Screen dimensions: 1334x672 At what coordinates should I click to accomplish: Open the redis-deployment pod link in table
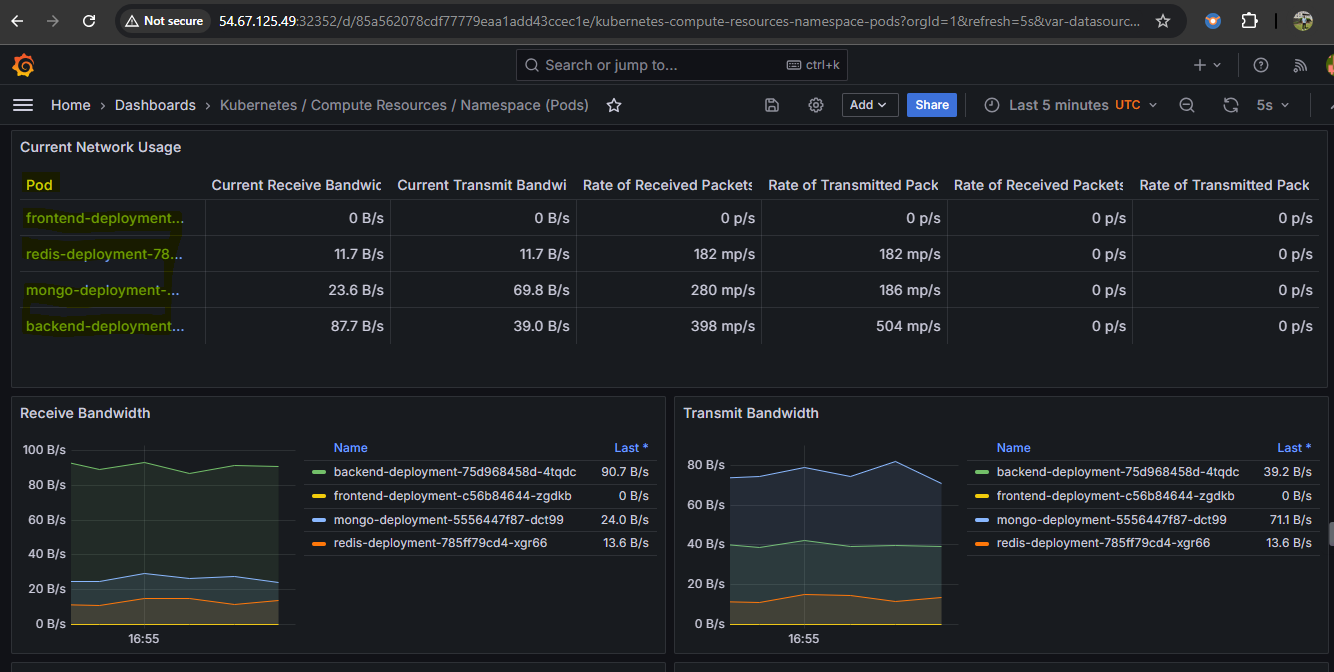104,254
